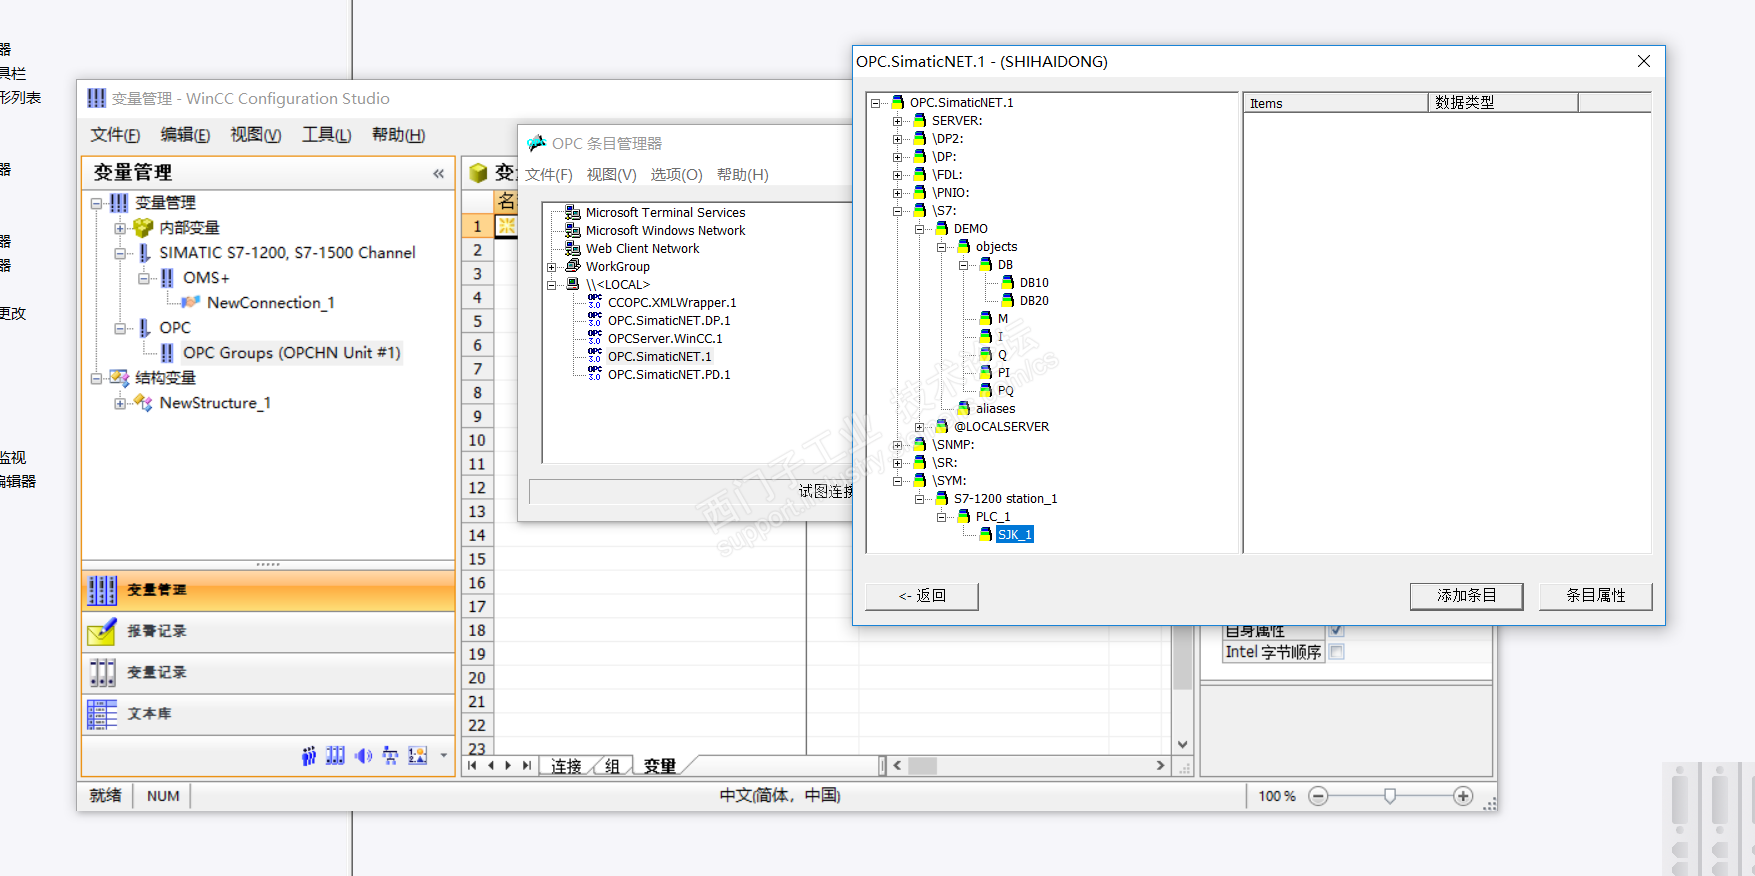The width and height of the screenshot is (1755, 876).
Task: Select the CCOPC.XMLWrapper.1 entry
Action: pos(672,303)
